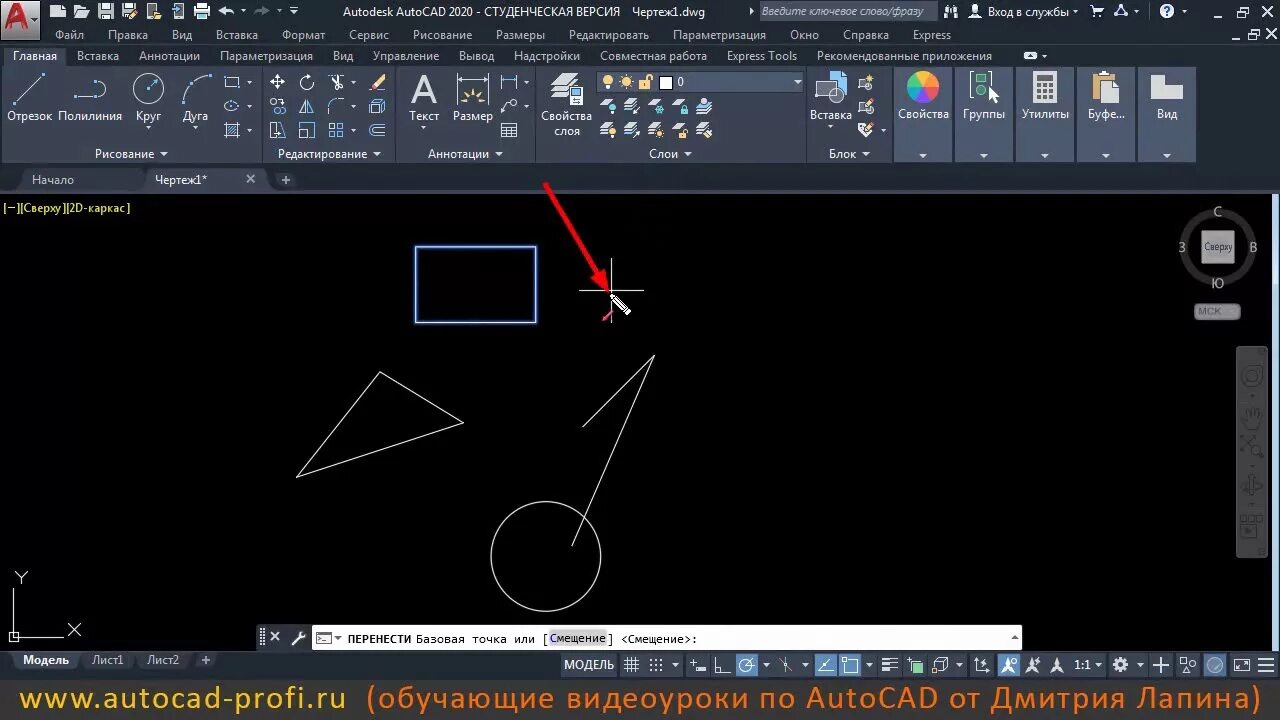Viewport: 1280px width, 720px height.
Task: Click the Смещение option in command line
Action: (x=578, y=639)
